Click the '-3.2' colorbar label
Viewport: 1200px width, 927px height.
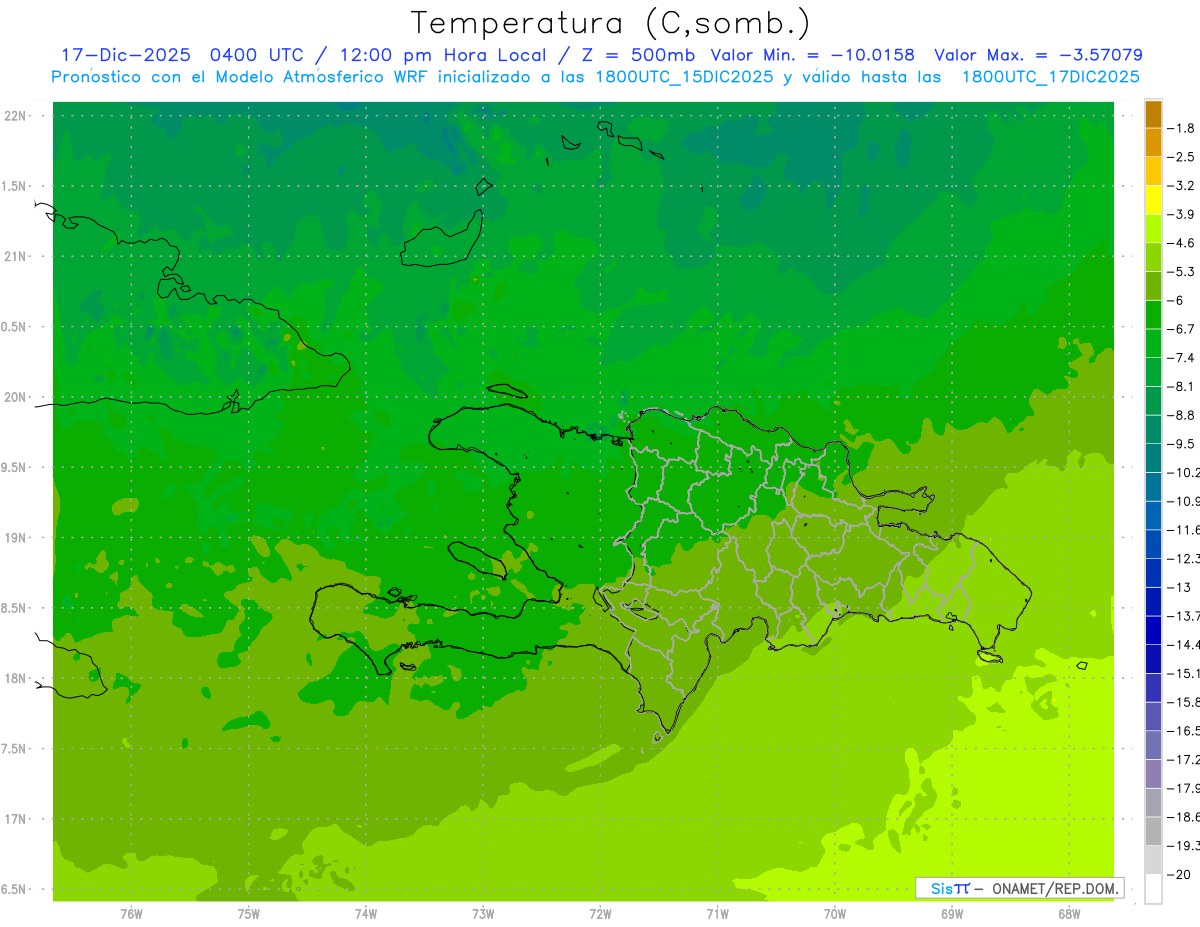click(x=1181, y=186)
